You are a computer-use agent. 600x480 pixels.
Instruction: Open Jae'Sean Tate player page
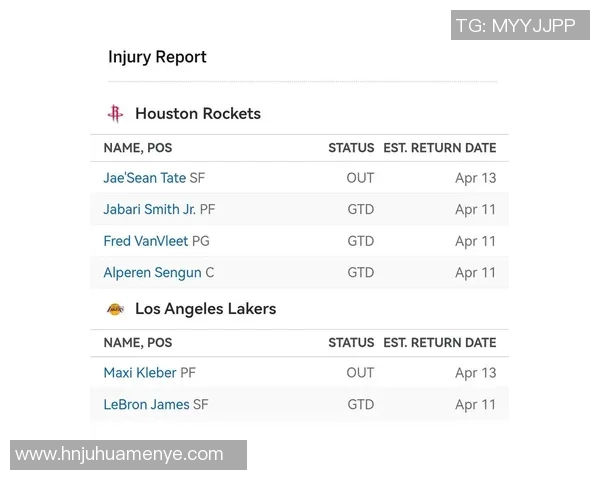tap(144, 178)
